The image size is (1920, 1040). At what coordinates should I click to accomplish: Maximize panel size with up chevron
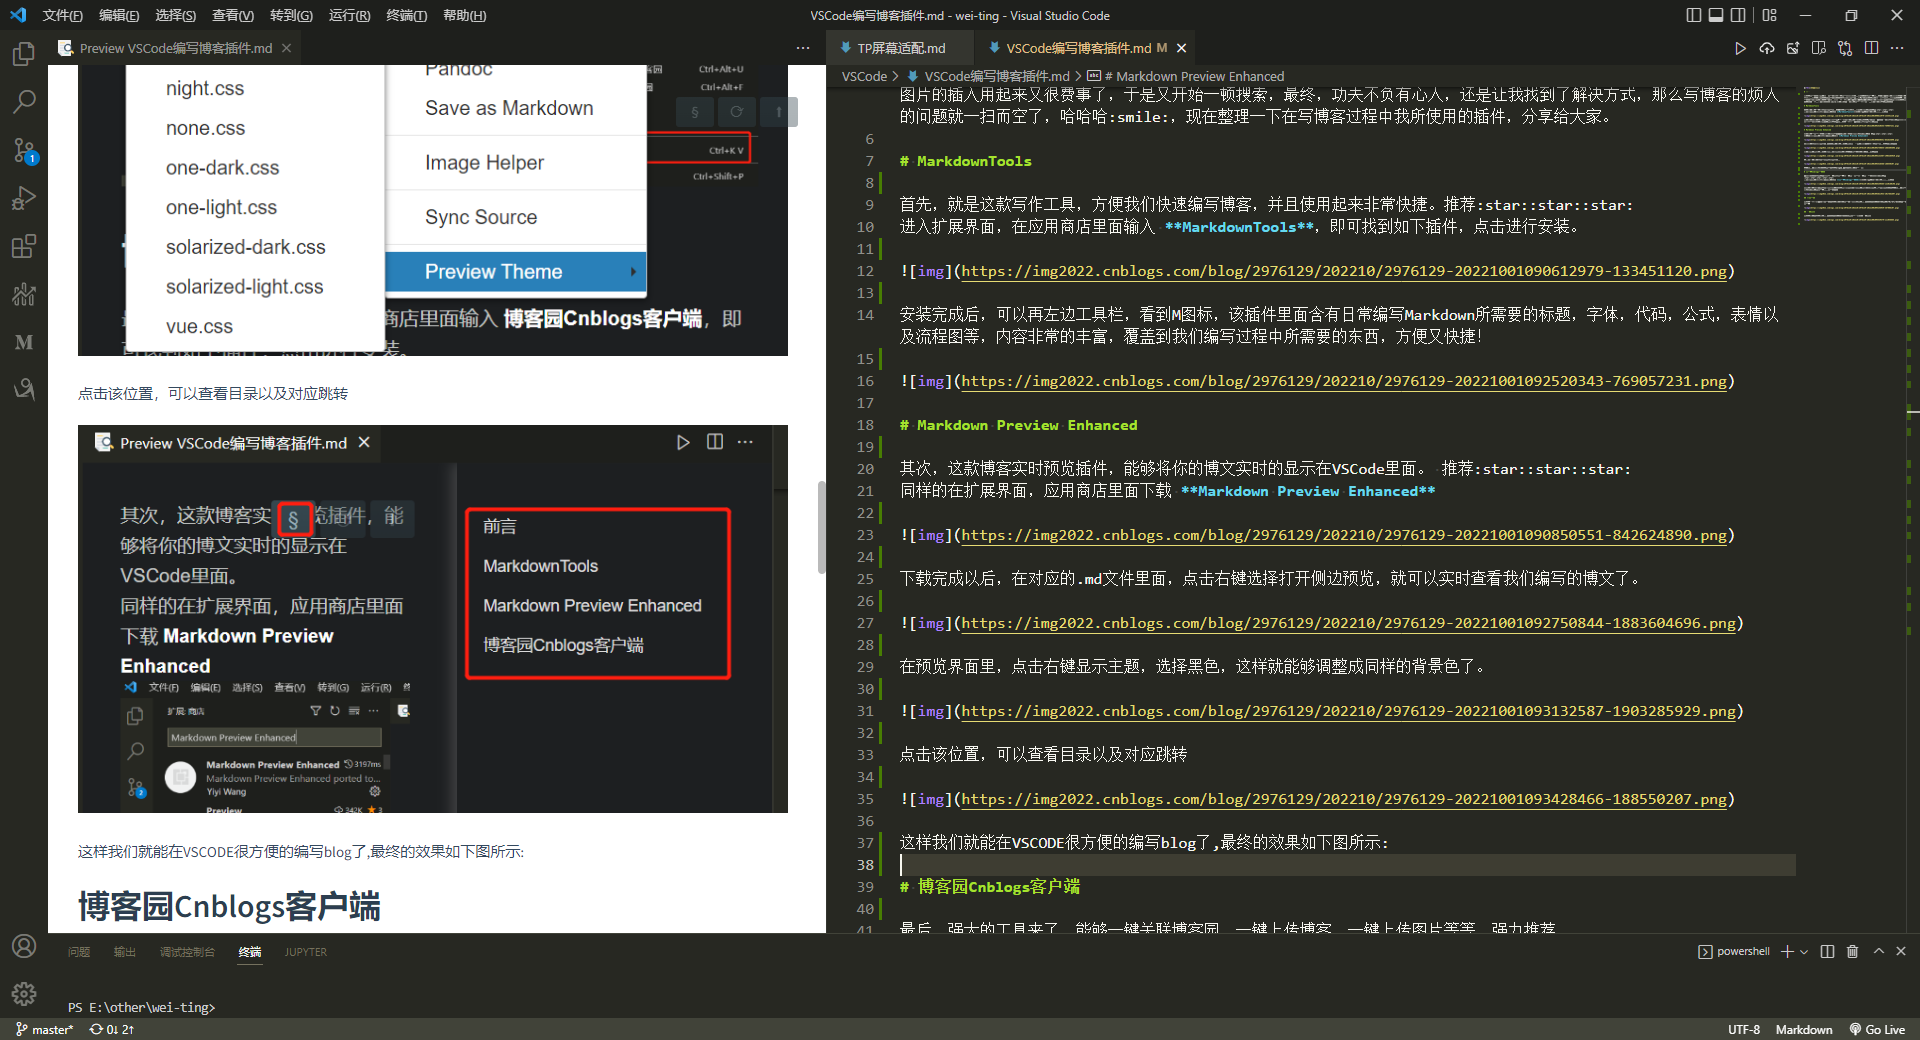coord(1878,952)
